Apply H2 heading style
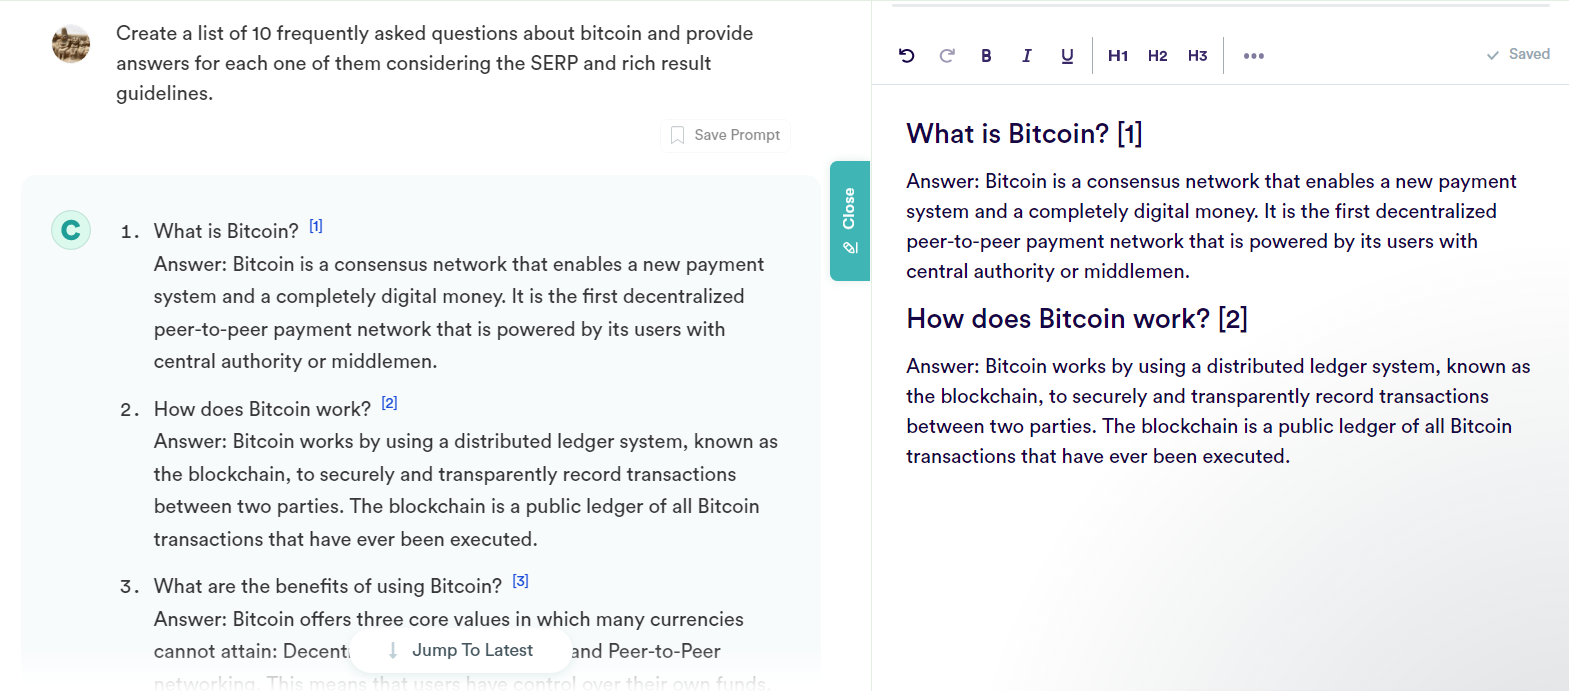 [x=1158, y=55]
